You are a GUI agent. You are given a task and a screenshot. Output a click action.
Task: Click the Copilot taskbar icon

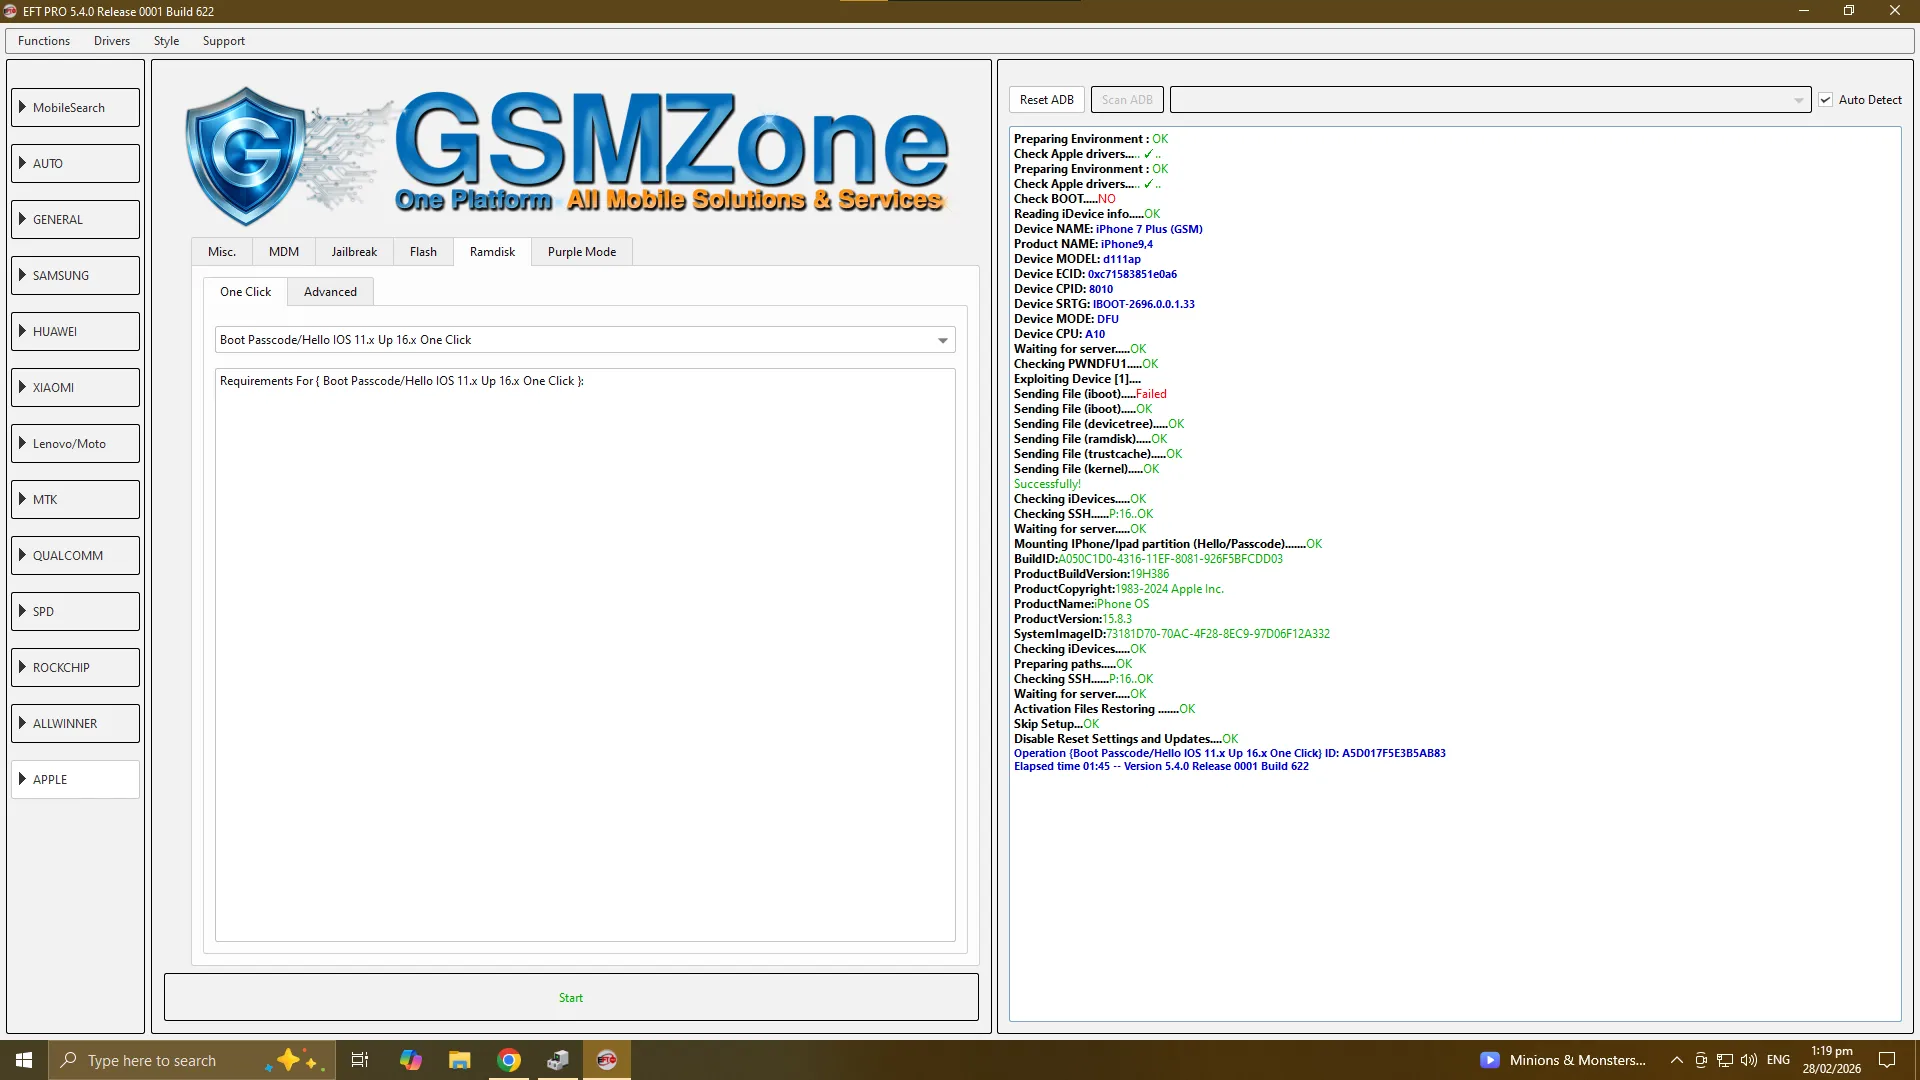pos(410,1060)
